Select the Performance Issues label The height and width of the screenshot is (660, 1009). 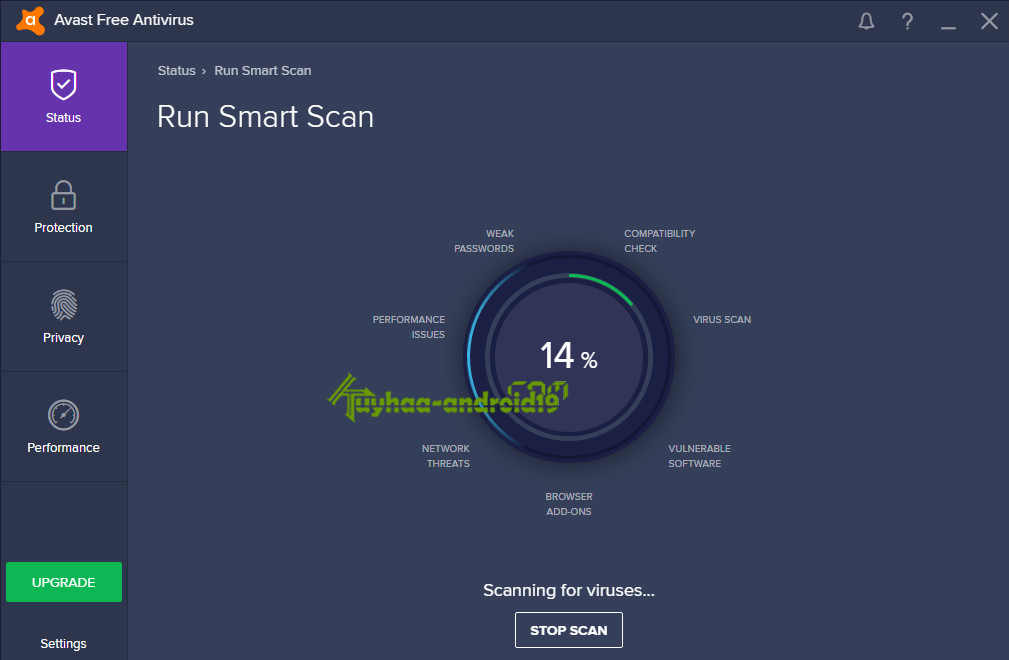pyautogui.click(x=409, y=327)
